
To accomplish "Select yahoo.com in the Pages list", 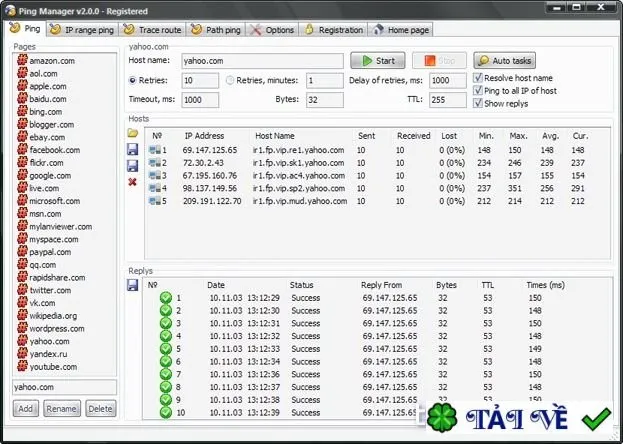I will coord(49,341).
